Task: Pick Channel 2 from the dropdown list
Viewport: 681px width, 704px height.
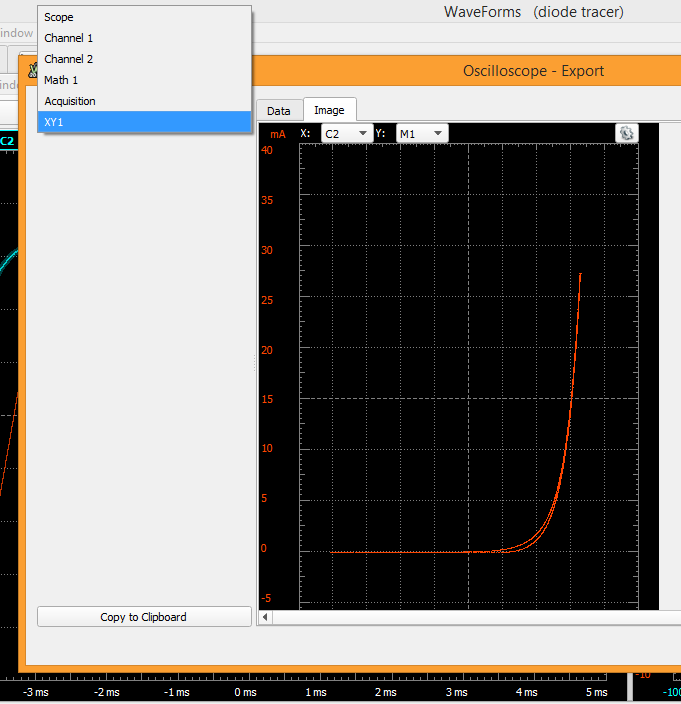Action: [x=68, y=59]
